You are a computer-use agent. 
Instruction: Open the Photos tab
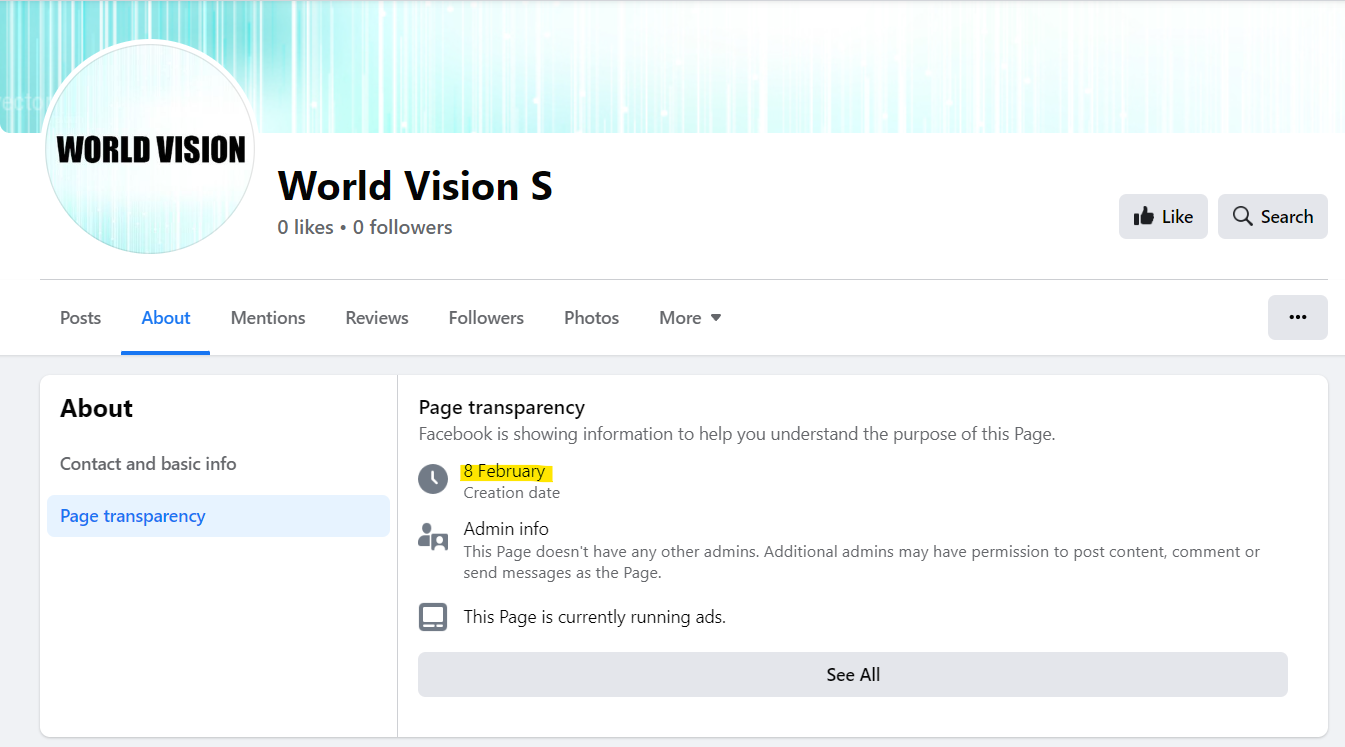(x=592, y=317)
